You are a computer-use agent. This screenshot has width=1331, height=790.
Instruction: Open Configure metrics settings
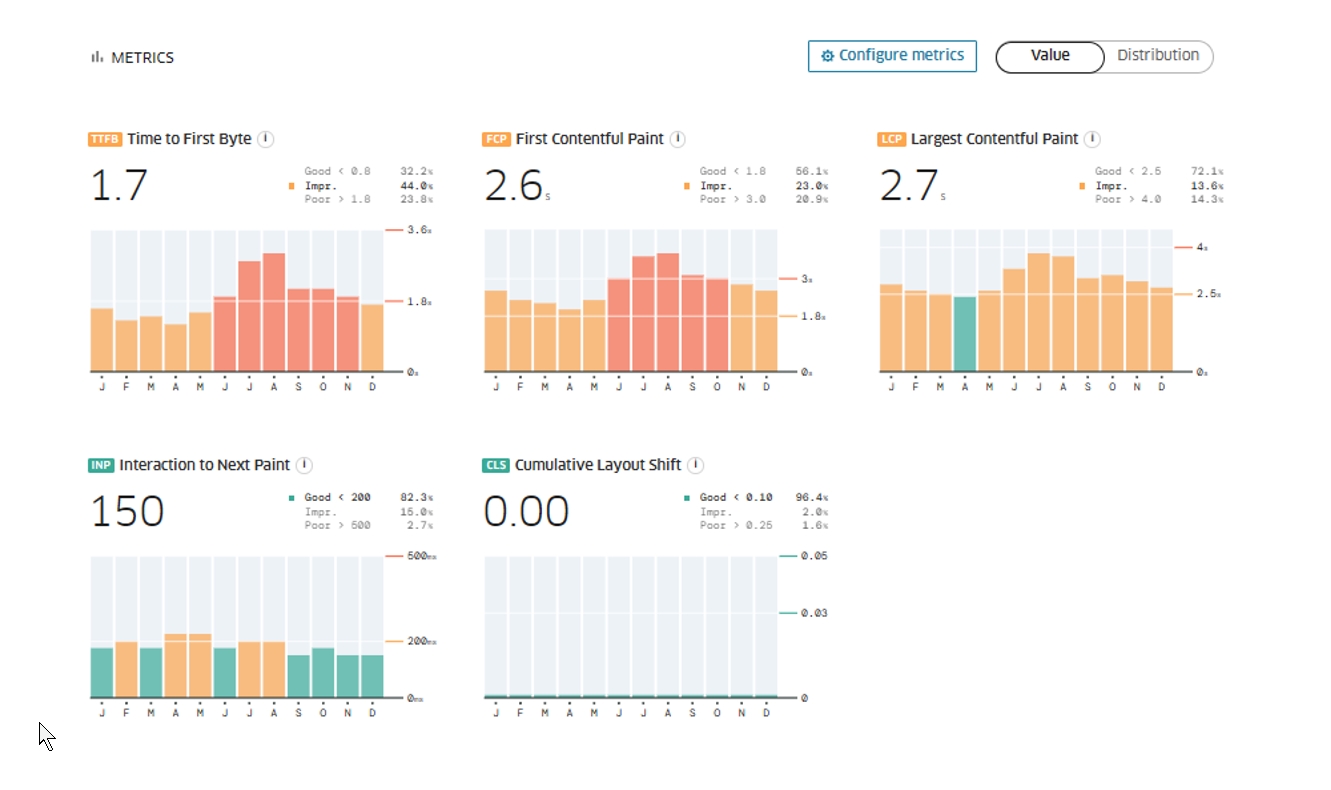[x=892, y=56]
